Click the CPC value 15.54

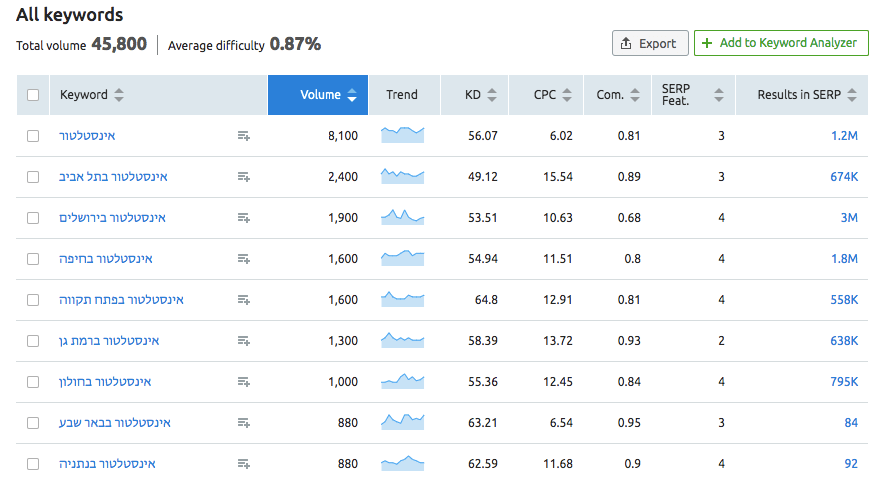[558, 177]
